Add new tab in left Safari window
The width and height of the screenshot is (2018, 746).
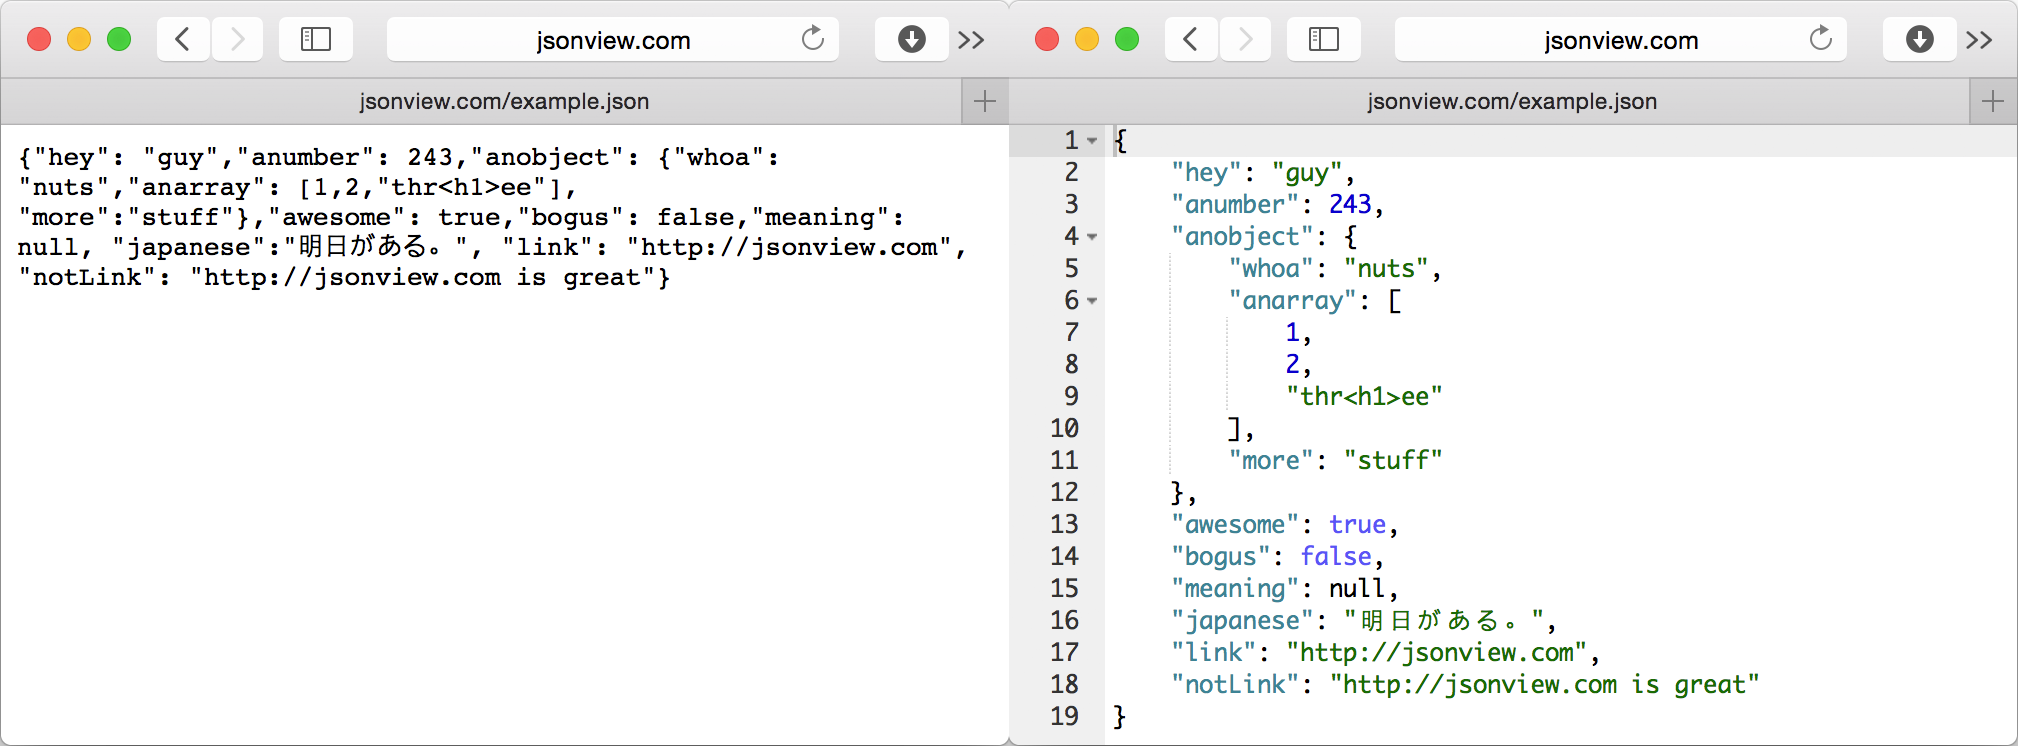(985, 101)
